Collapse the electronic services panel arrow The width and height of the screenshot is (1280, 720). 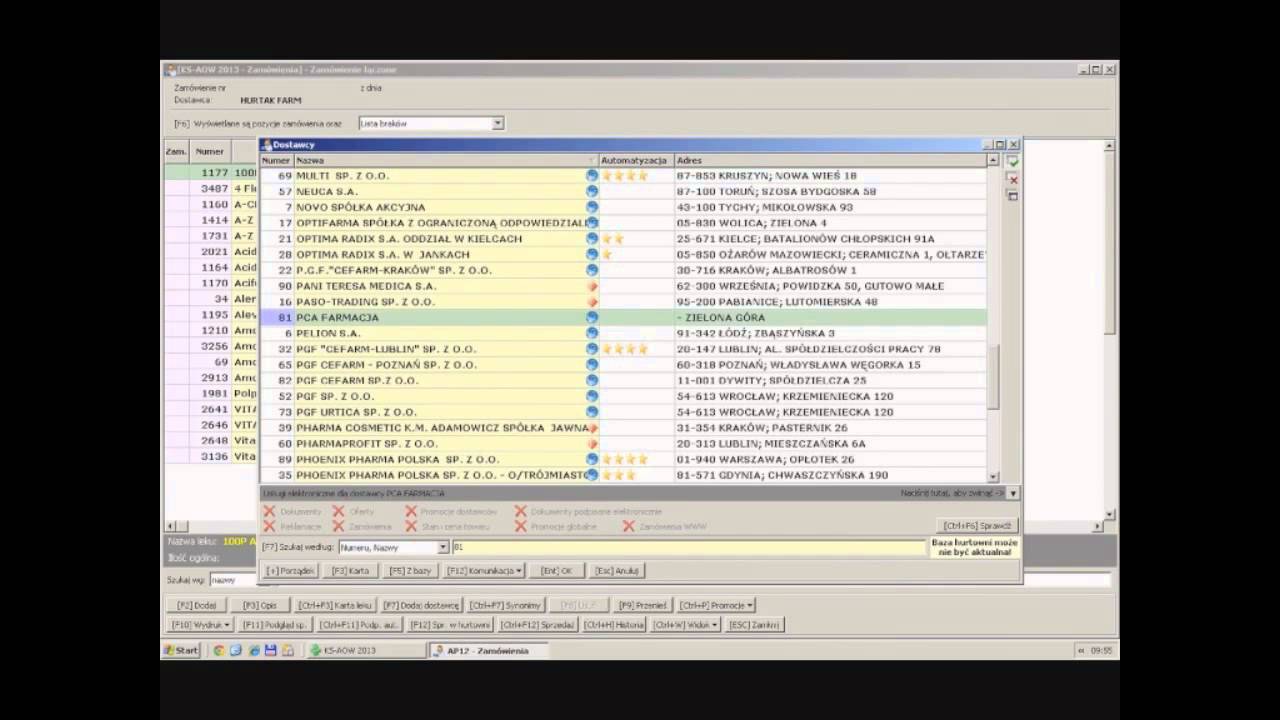click(x=1013, y=493)
